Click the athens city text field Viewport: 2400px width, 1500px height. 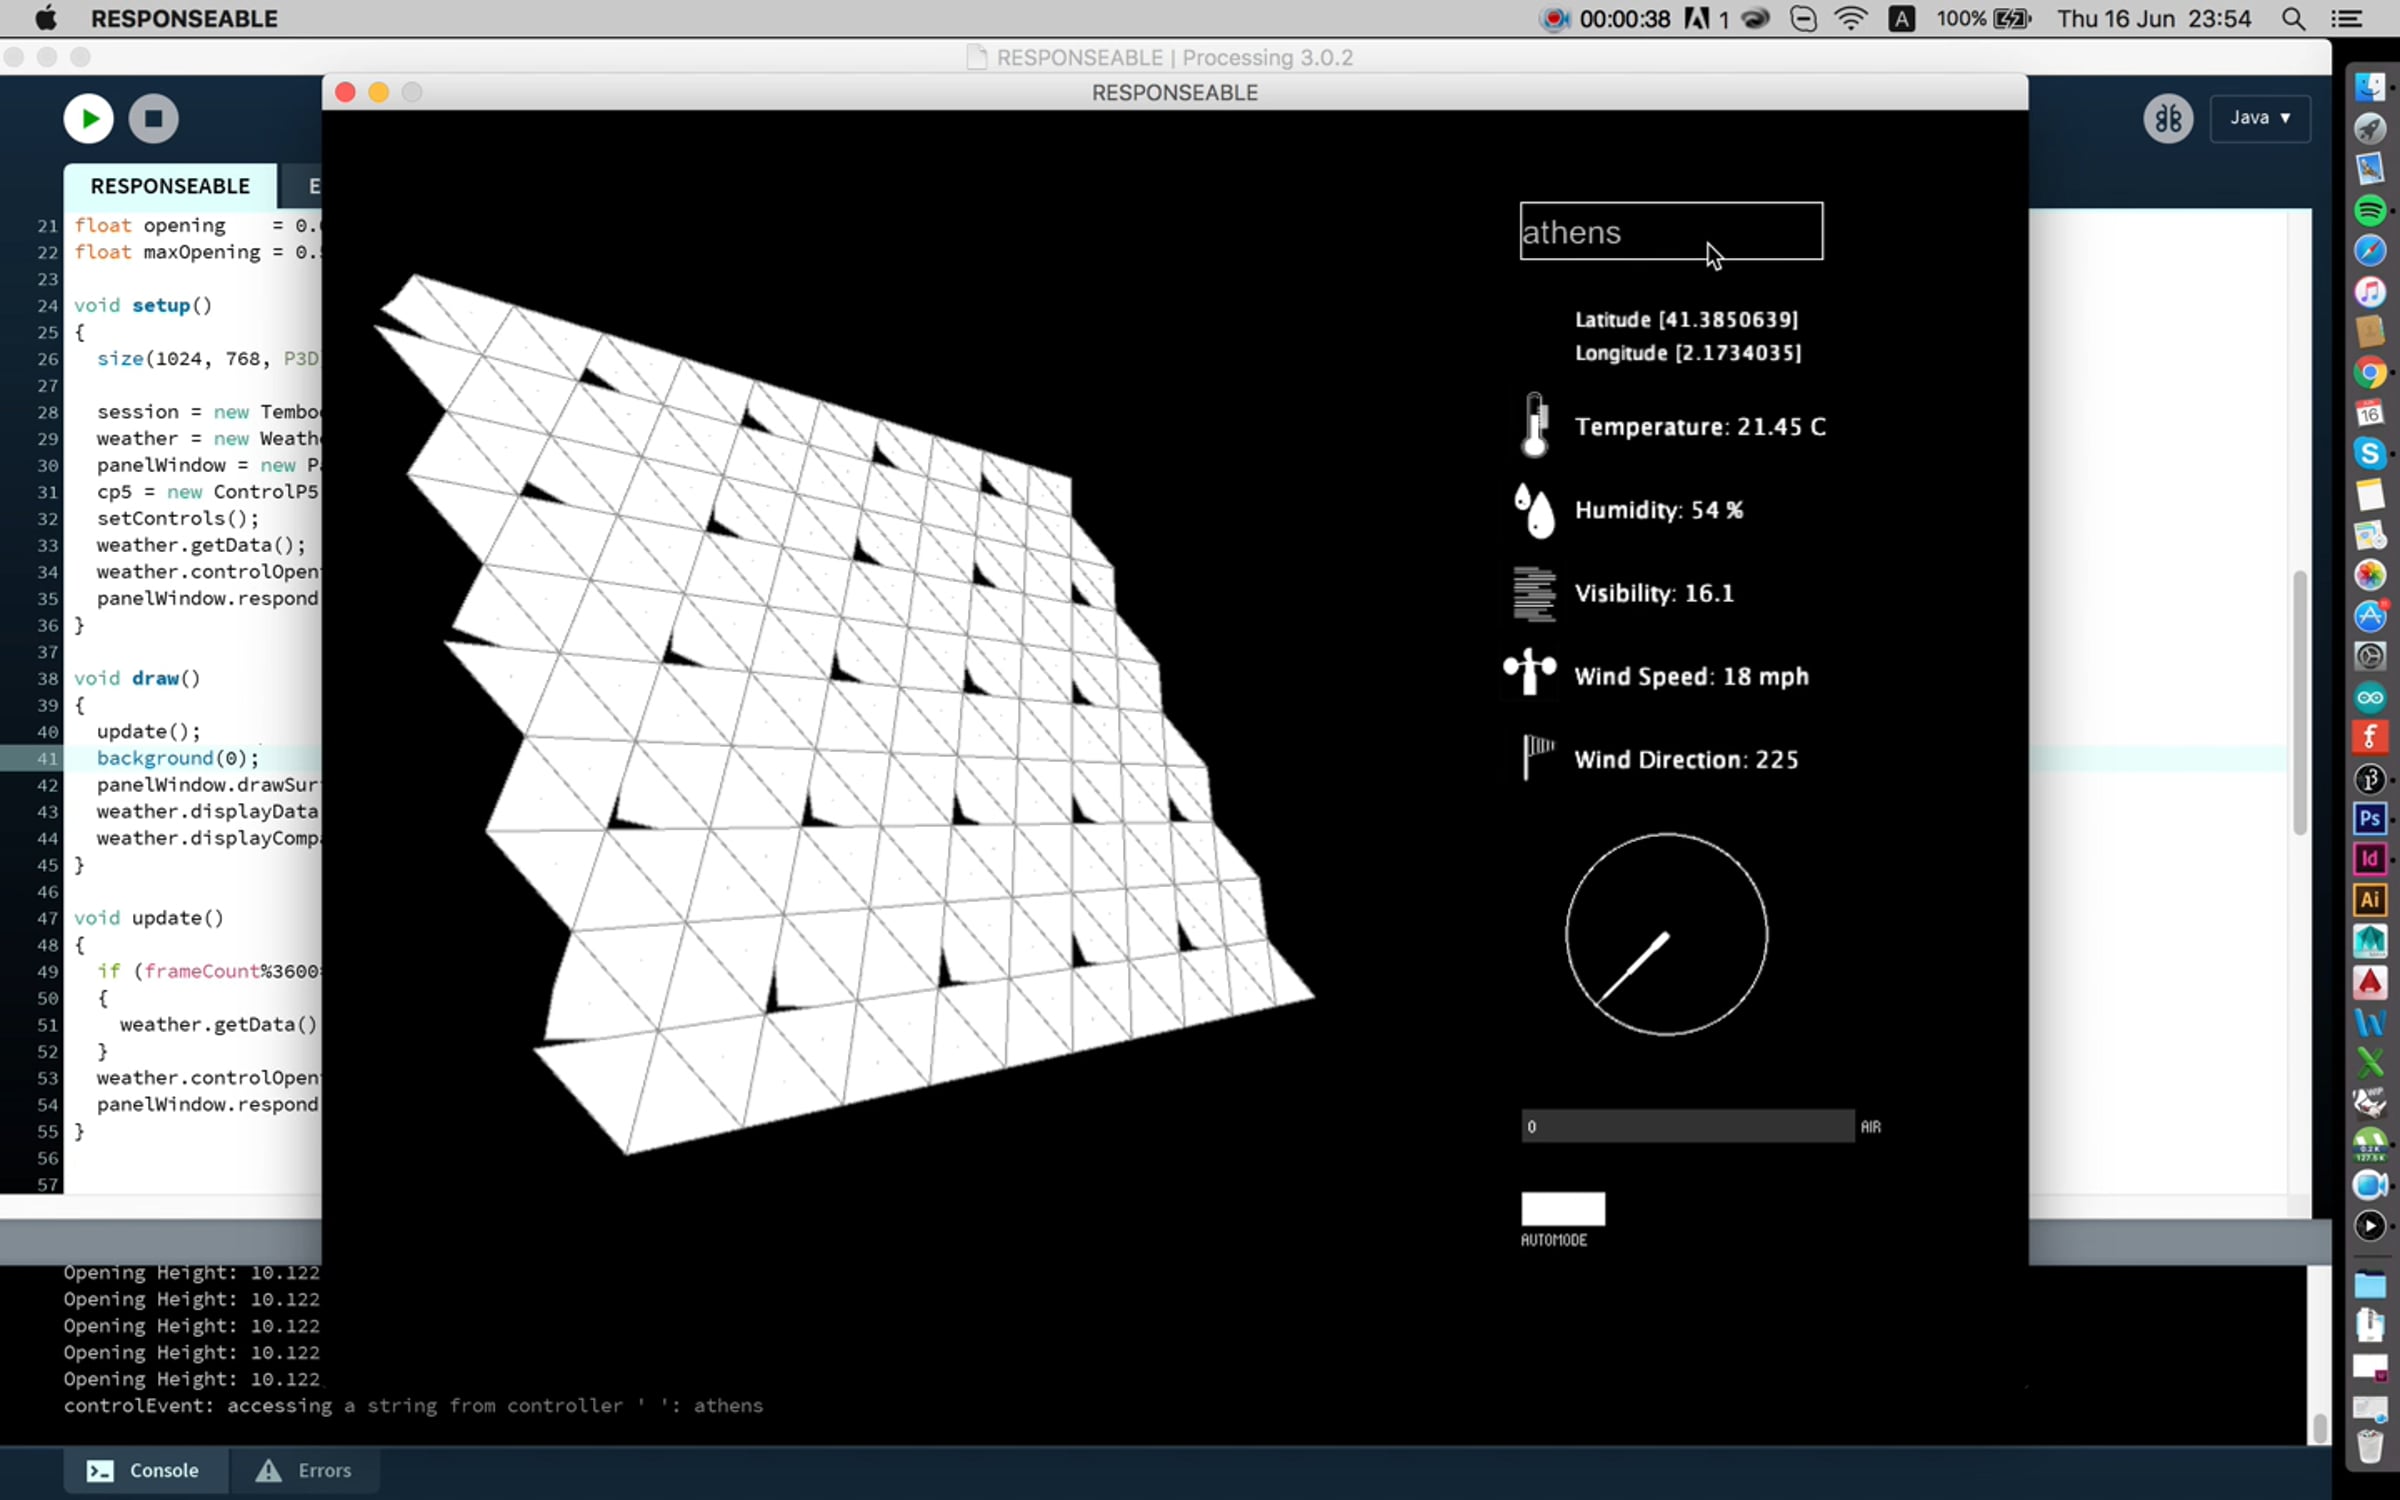click(x=1670, y=232)
